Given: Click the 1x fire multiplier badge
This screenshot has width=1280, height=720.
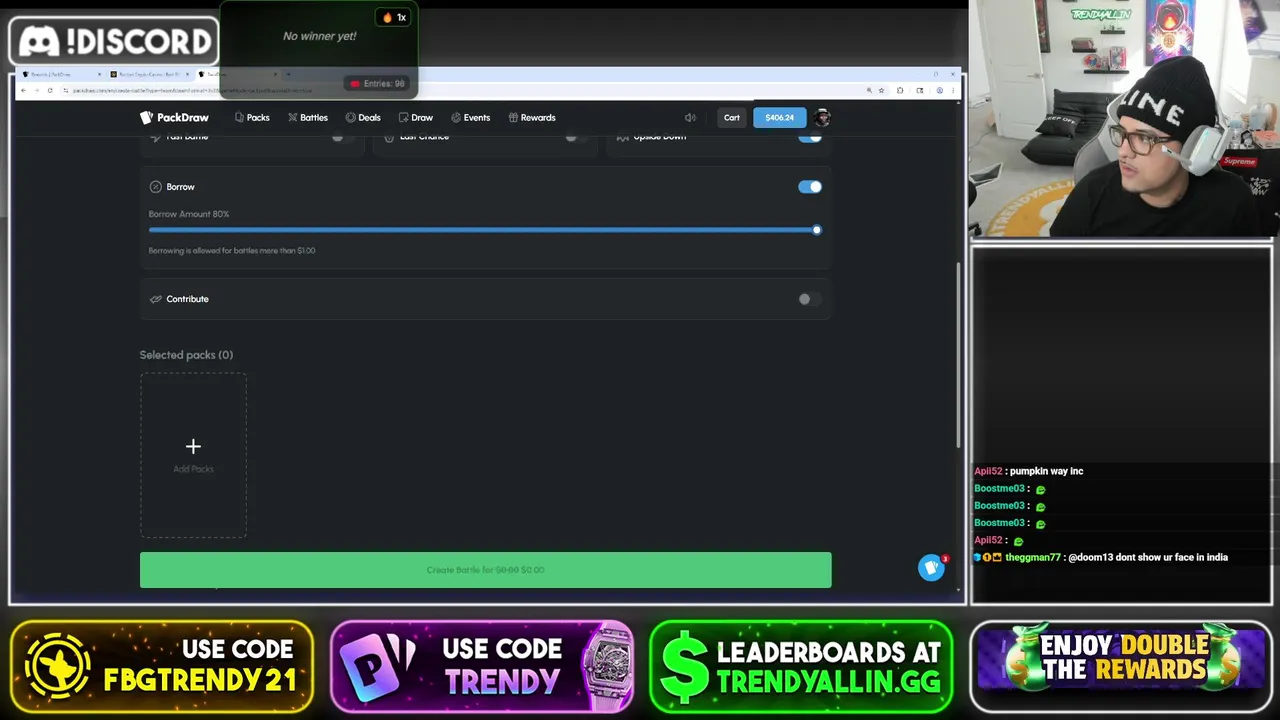Looking at the screenshot, I should tap(394, 17).
